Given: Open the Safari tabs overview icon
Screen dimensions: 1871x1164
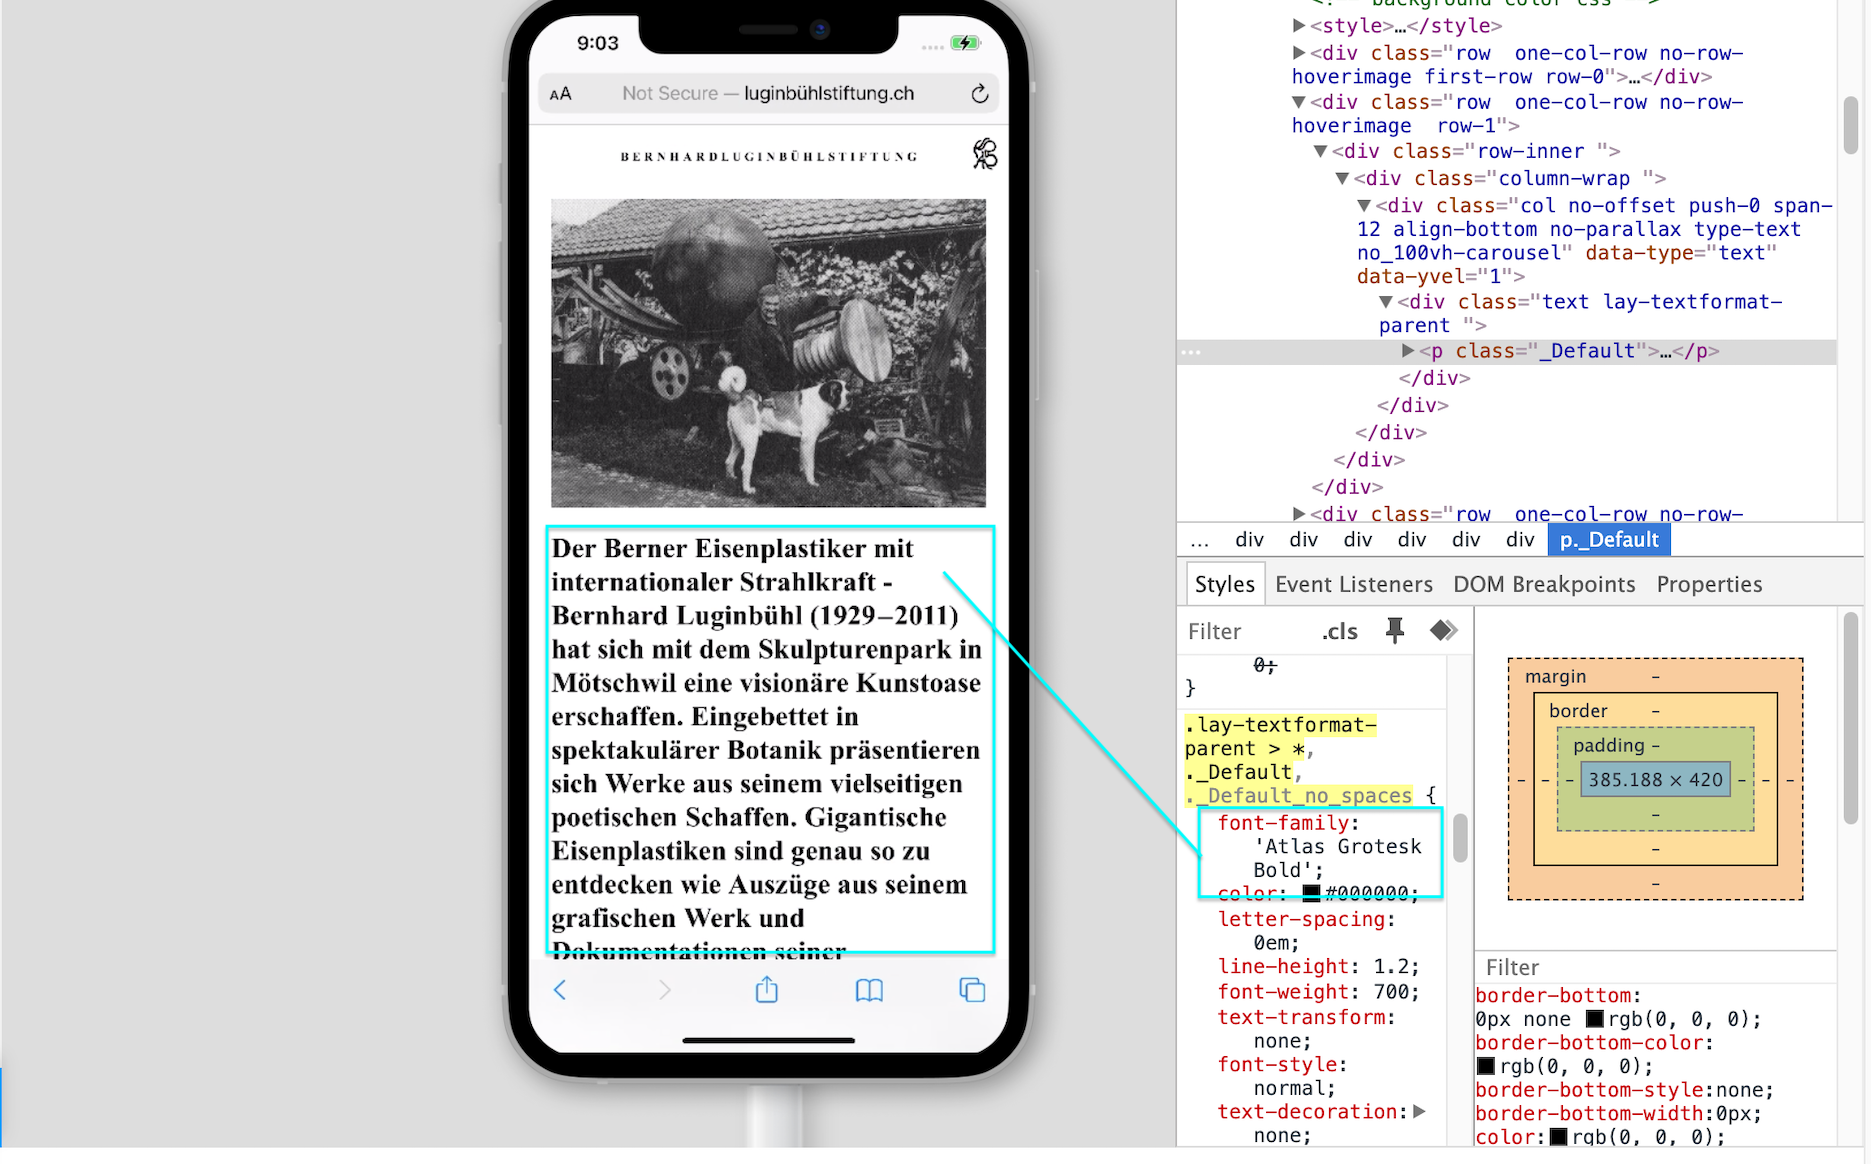Looking at the screenshot, I should click(x=972, y=990).
